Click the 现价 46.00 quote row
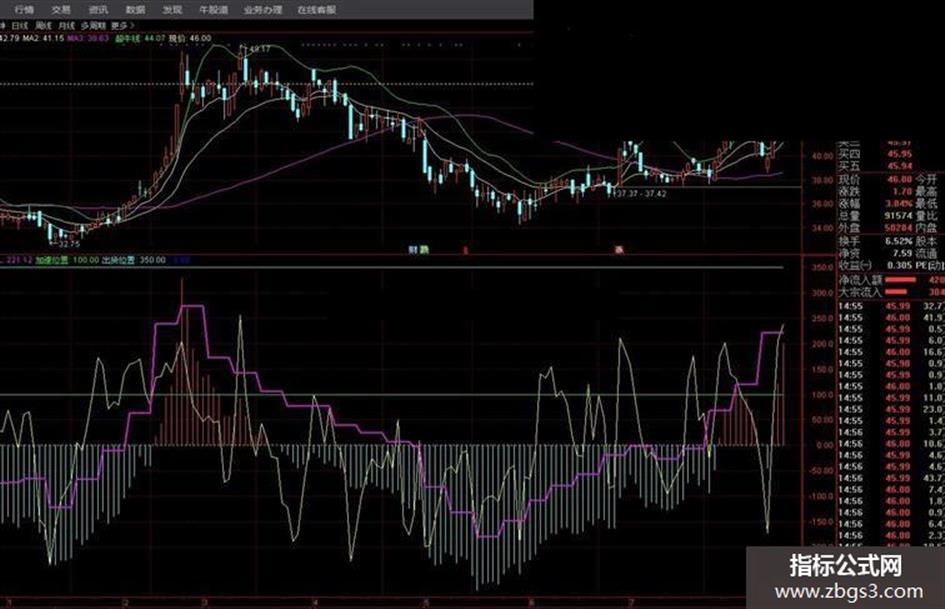Image resolution: width=945 pixels, height=609 pixels. click(x=875, y=179)
